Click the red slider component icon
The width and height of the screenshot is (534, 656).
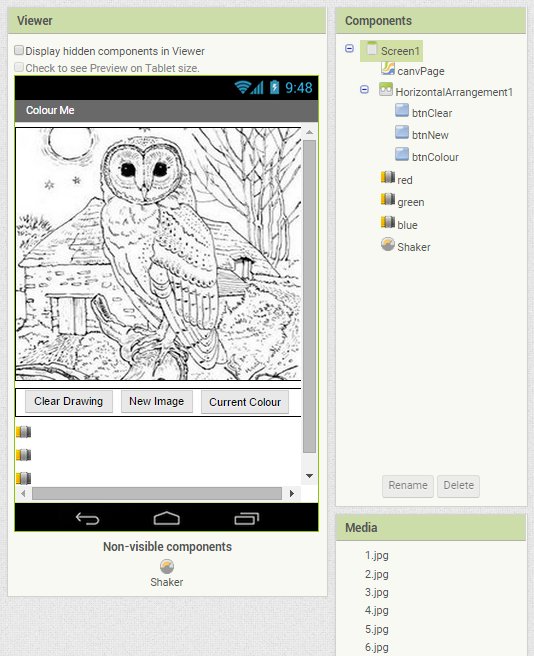388,177
